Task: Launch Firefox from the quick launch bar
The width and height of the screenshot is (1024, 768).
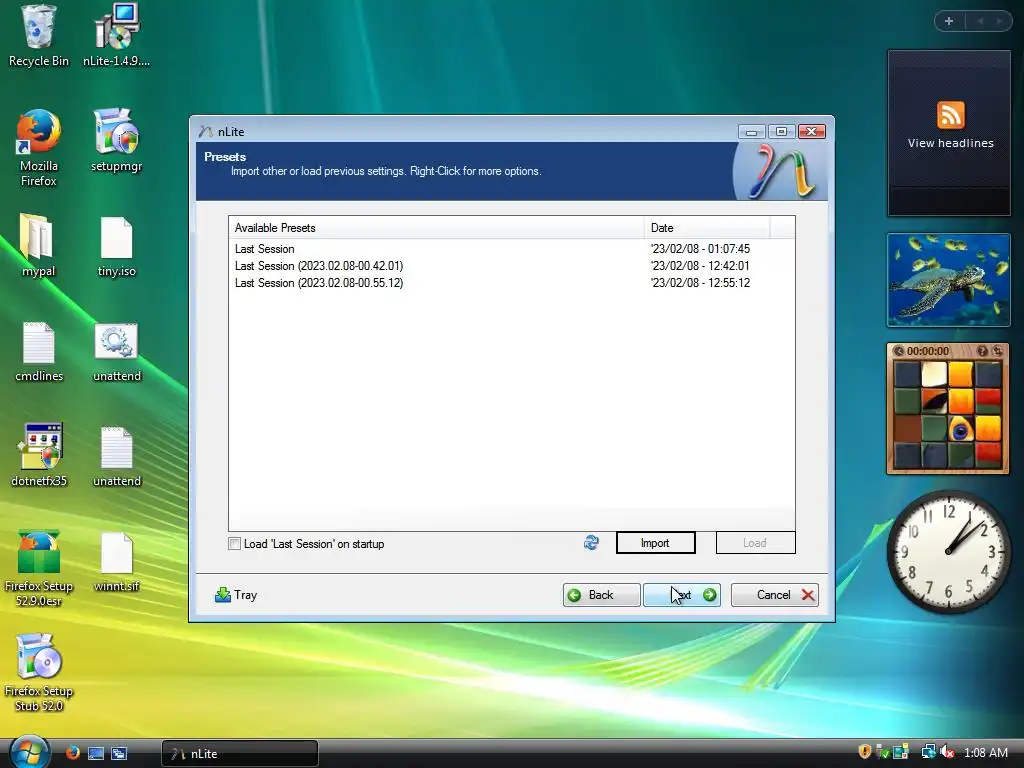Action: click(x=72, y=753)
